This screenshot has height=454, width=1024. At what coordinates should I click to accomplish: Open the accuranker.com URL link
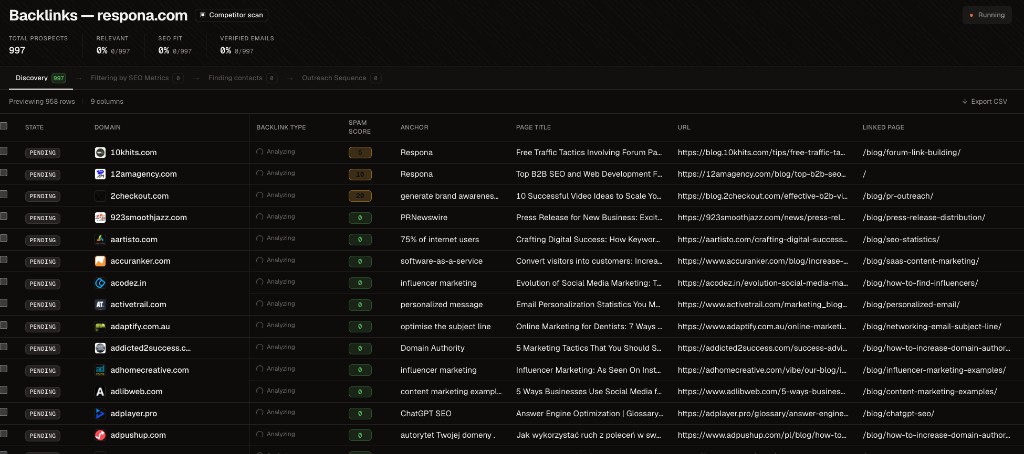762,261
